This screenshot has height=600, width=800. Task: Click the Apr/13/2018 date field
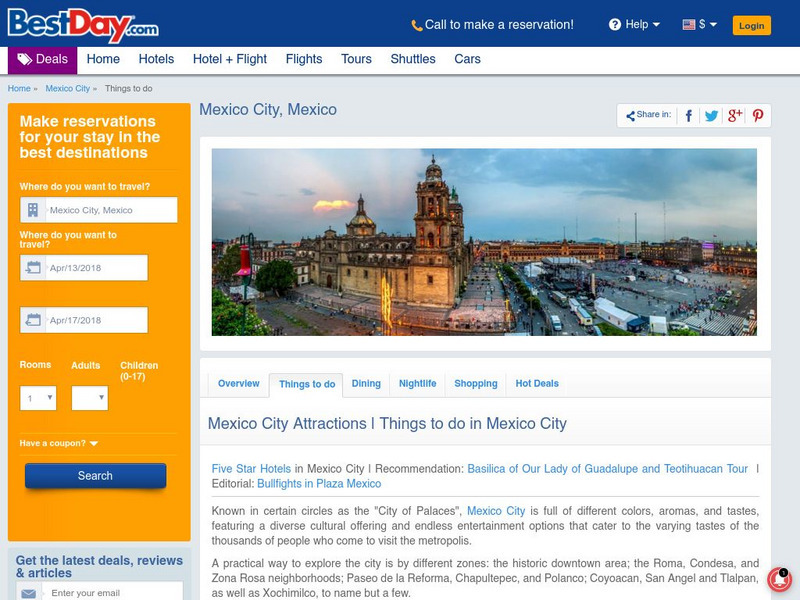pos(84,267)
